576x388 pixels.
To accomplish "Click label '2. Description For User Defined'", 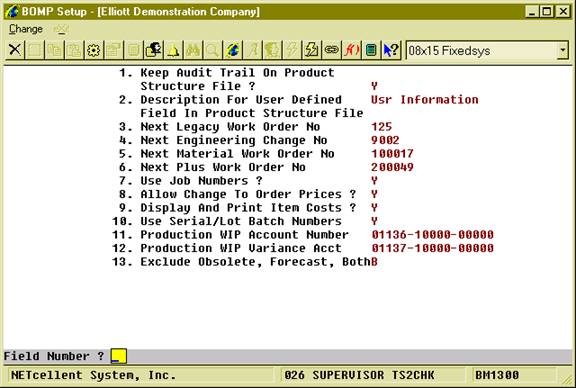I will click(230, 100).
